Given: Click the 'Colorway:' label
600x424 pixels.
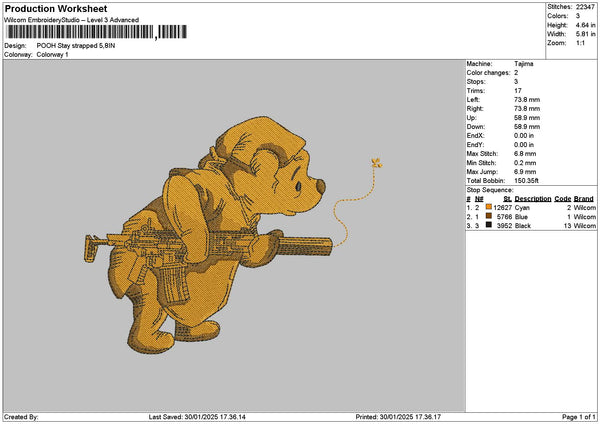Looking at the screenshot, I should point(18,55).
